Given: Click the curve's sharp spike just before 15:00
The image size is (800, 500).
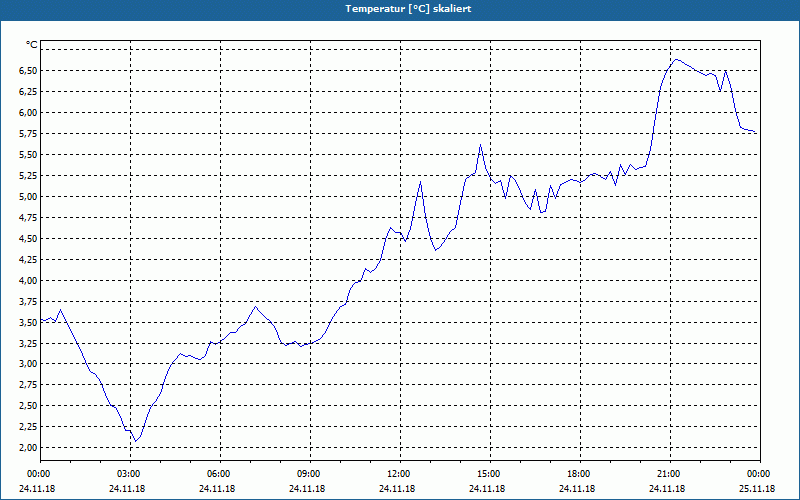Looking at the screenshot, I should point(480,145).
